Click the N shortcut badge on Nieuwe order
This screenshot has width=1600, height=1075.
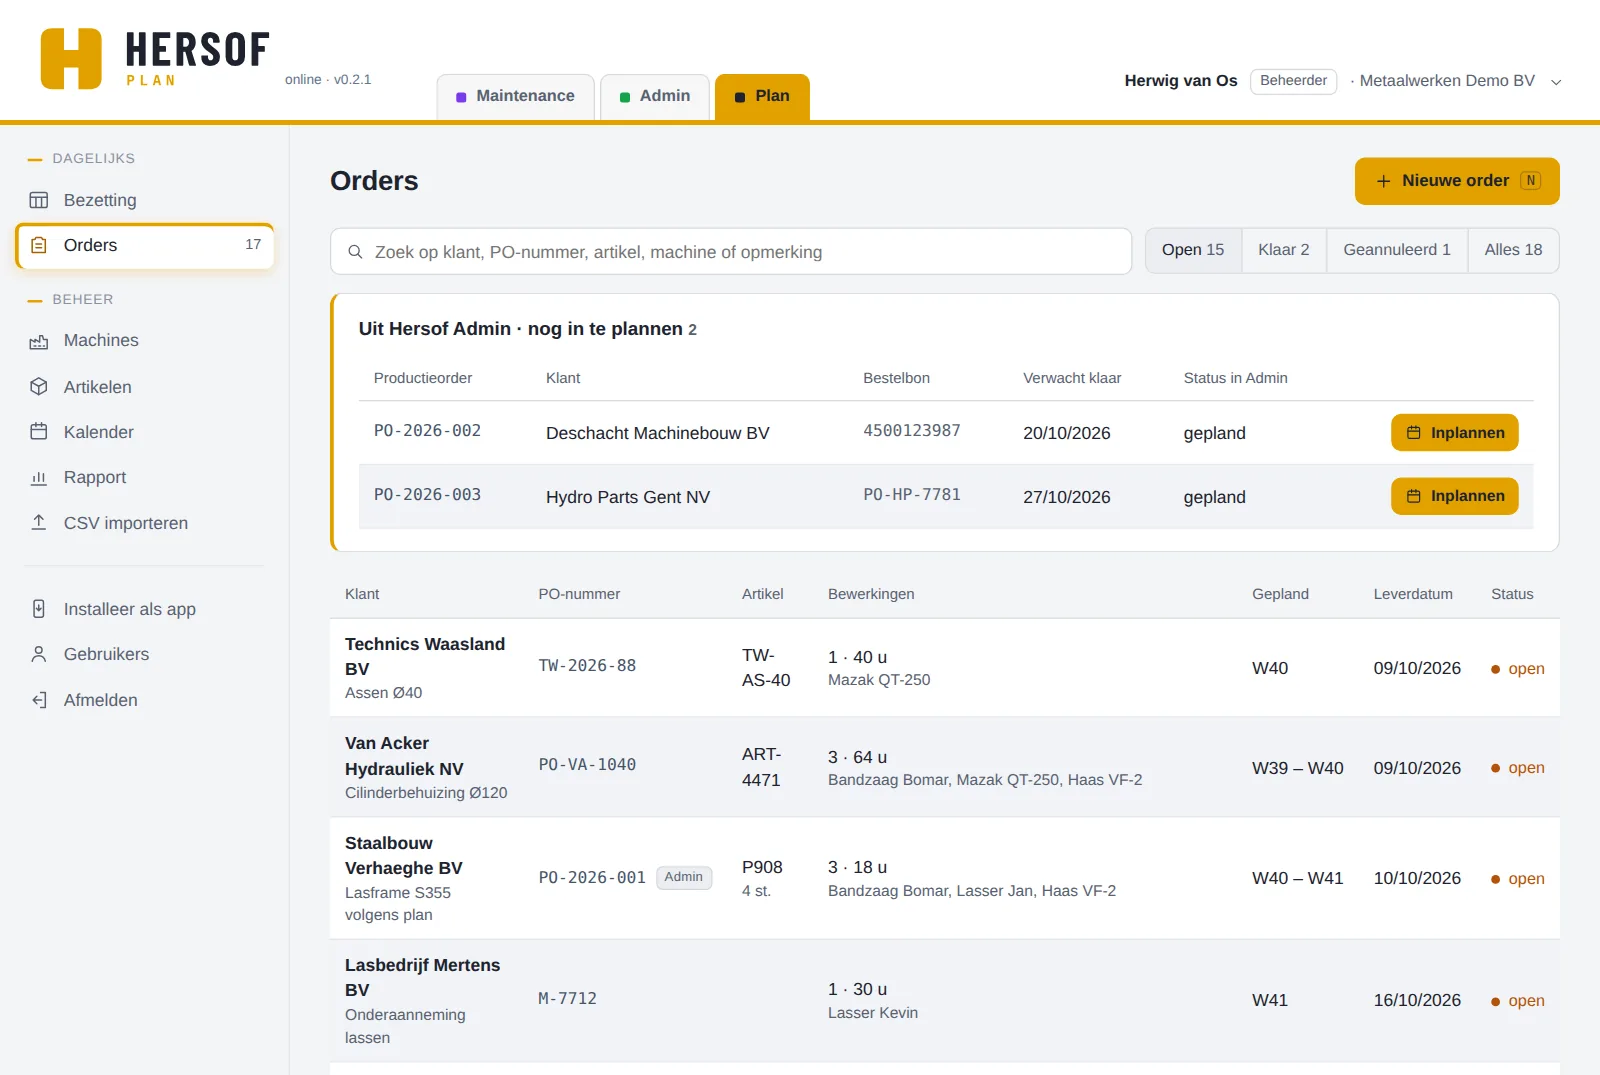[x=1530, y=181]
